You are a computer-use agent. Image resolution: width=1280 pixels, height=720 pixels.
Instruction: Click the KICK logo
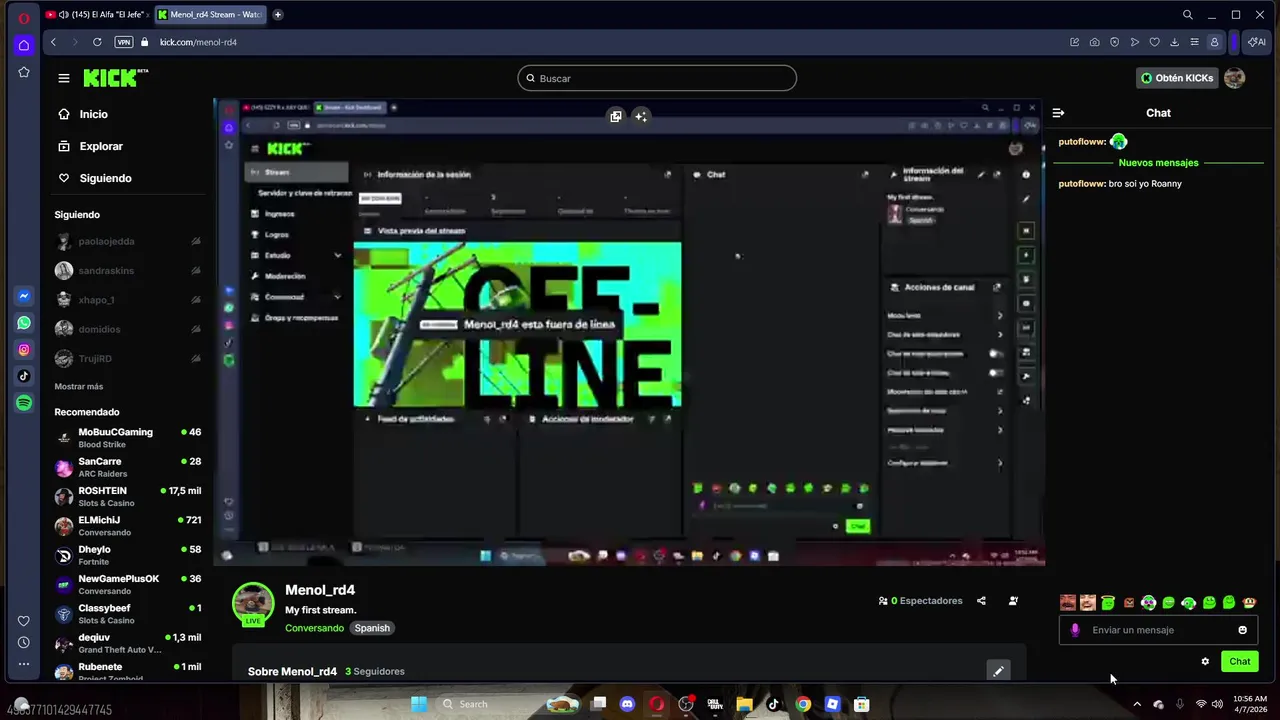pos(114,78)
